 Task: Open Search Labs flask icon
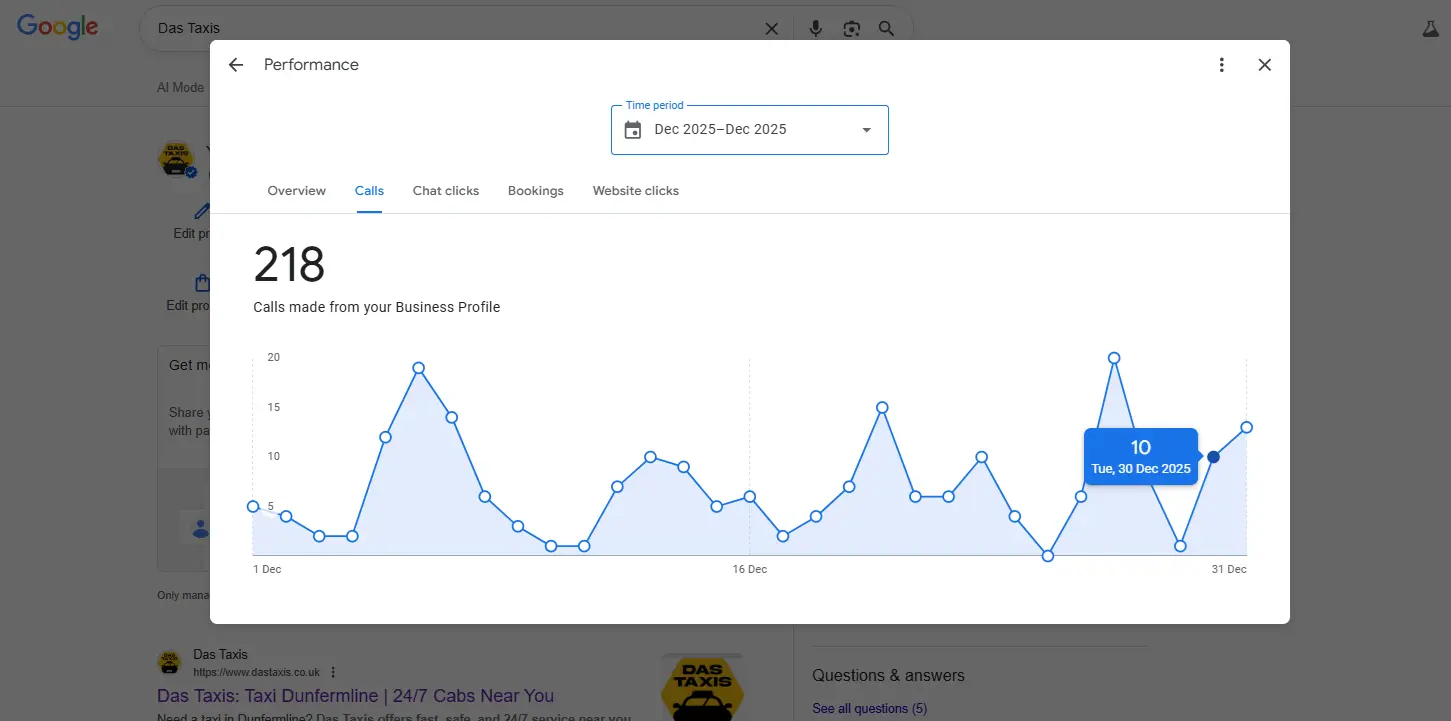click(x=1429, y=29)
